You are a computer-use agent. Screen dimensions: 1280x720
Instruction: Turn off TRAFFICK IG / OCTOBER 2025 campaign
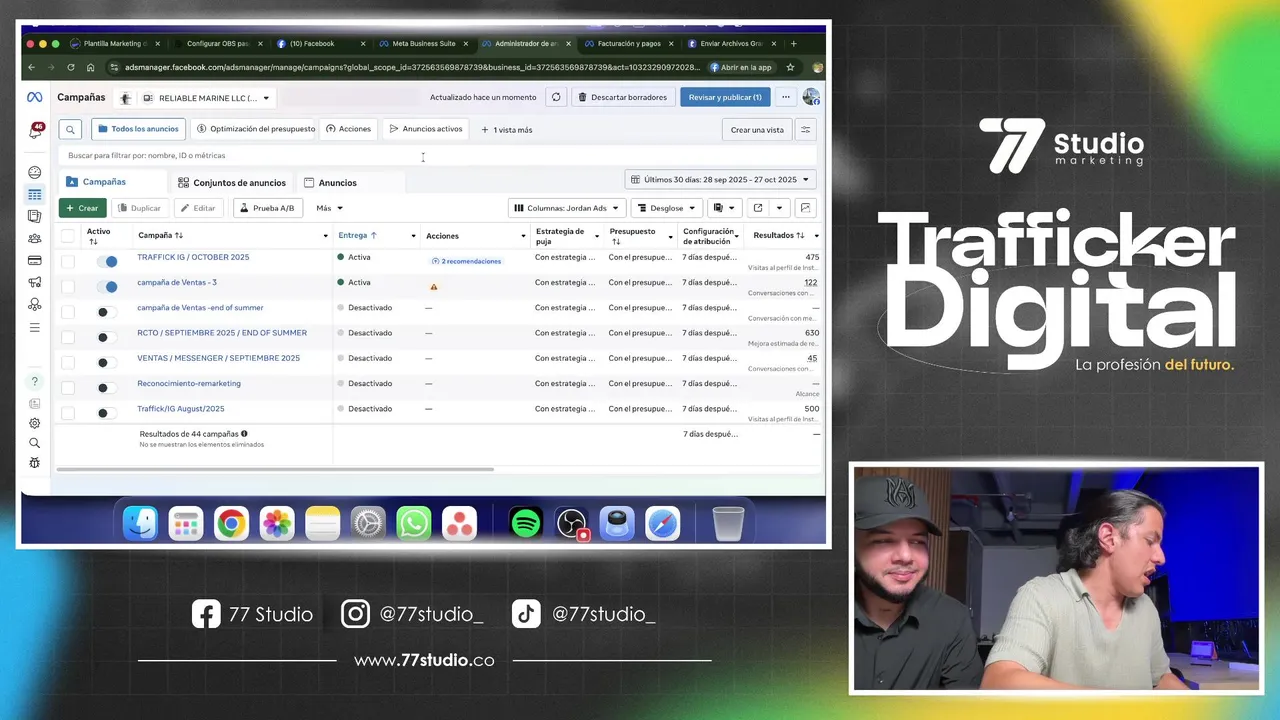107,261
